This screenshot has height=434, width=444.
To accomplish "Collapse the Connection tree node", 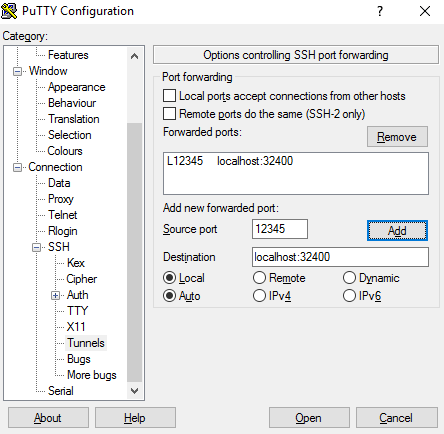I will 17,167.
